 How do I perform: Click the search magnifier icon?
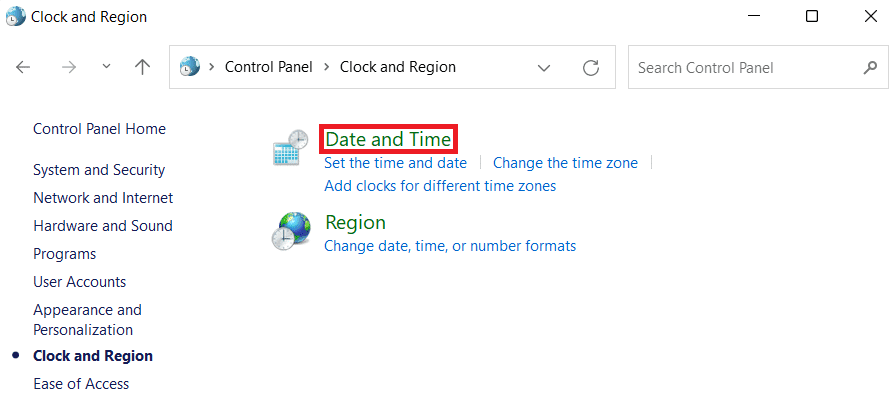click(870, 67)
